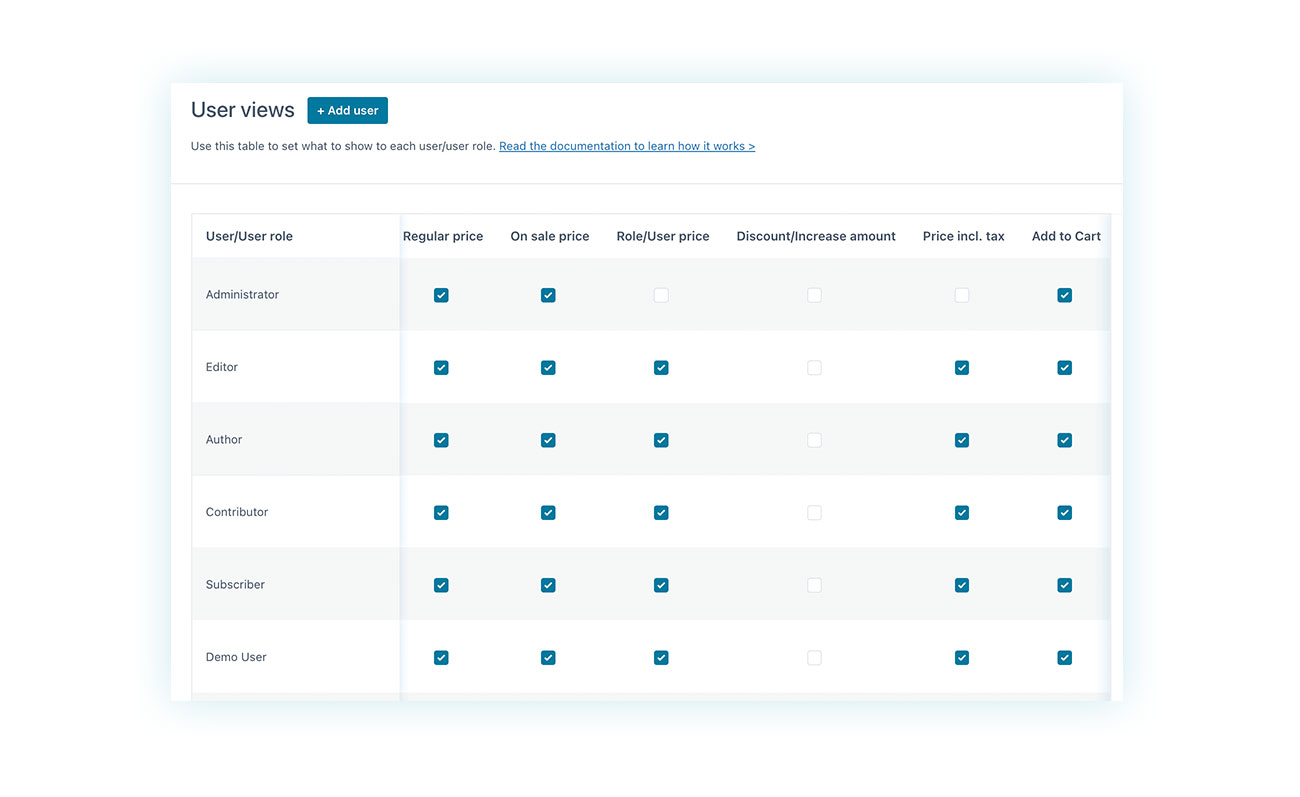Uncheck Role/User price for Subscriber
Screen dimensions: 1300x797
661,585
